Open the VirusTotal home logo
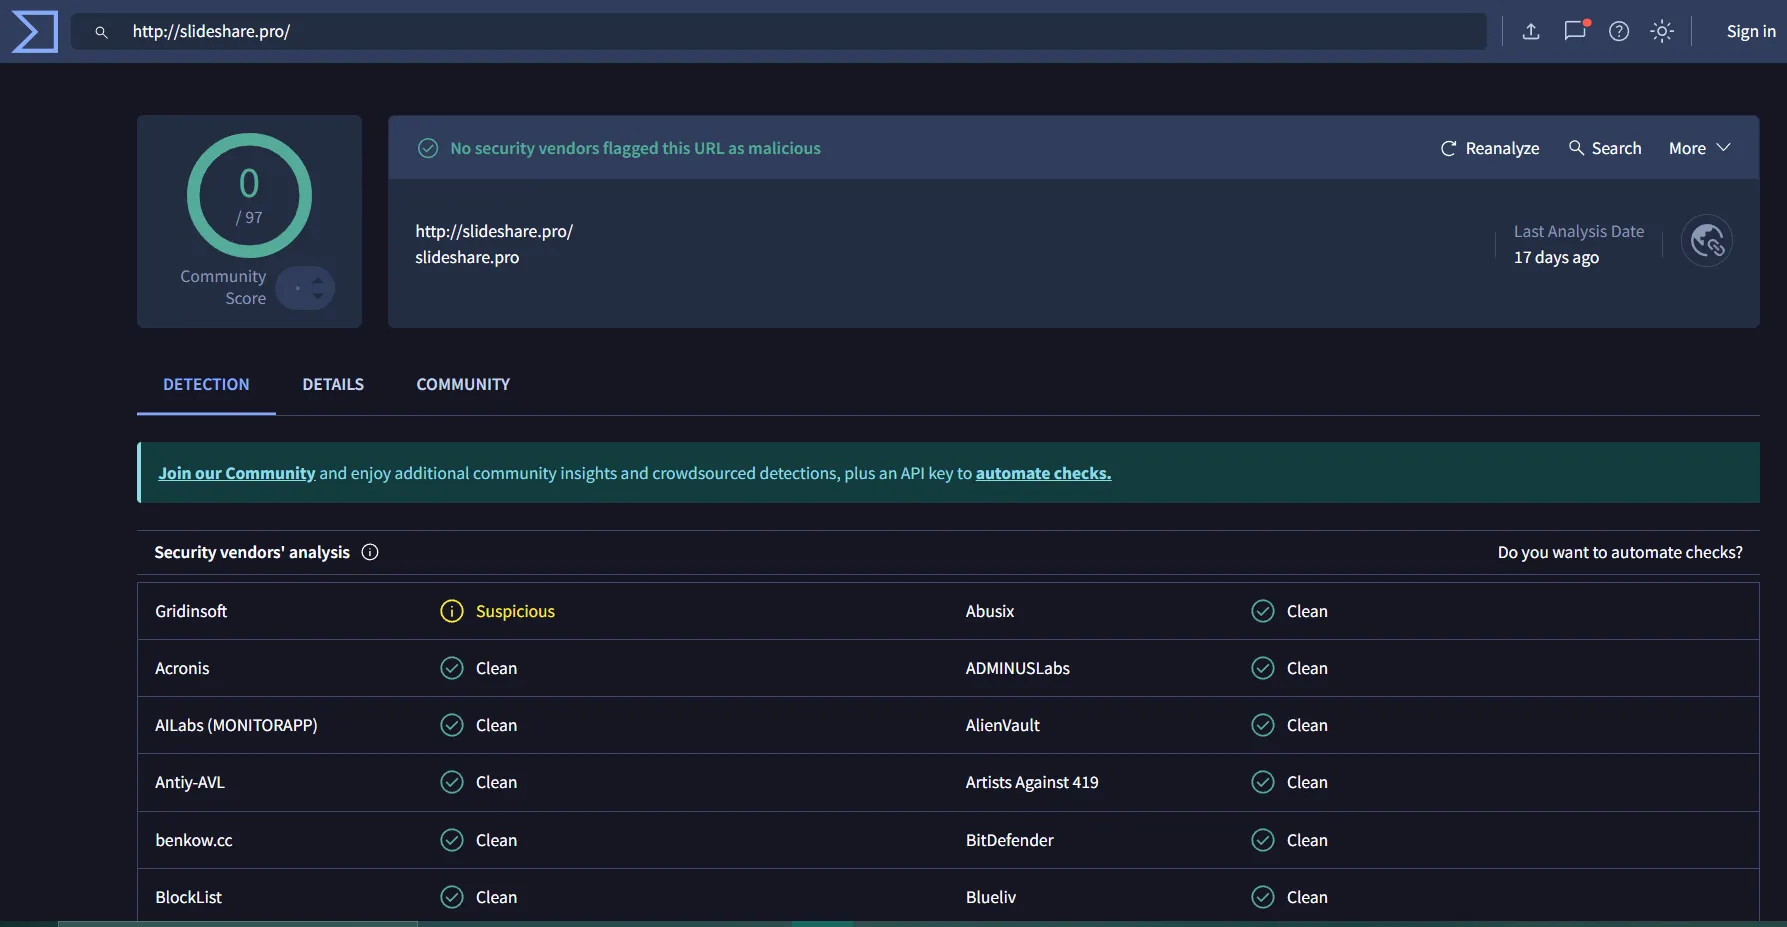 point(35,32)
